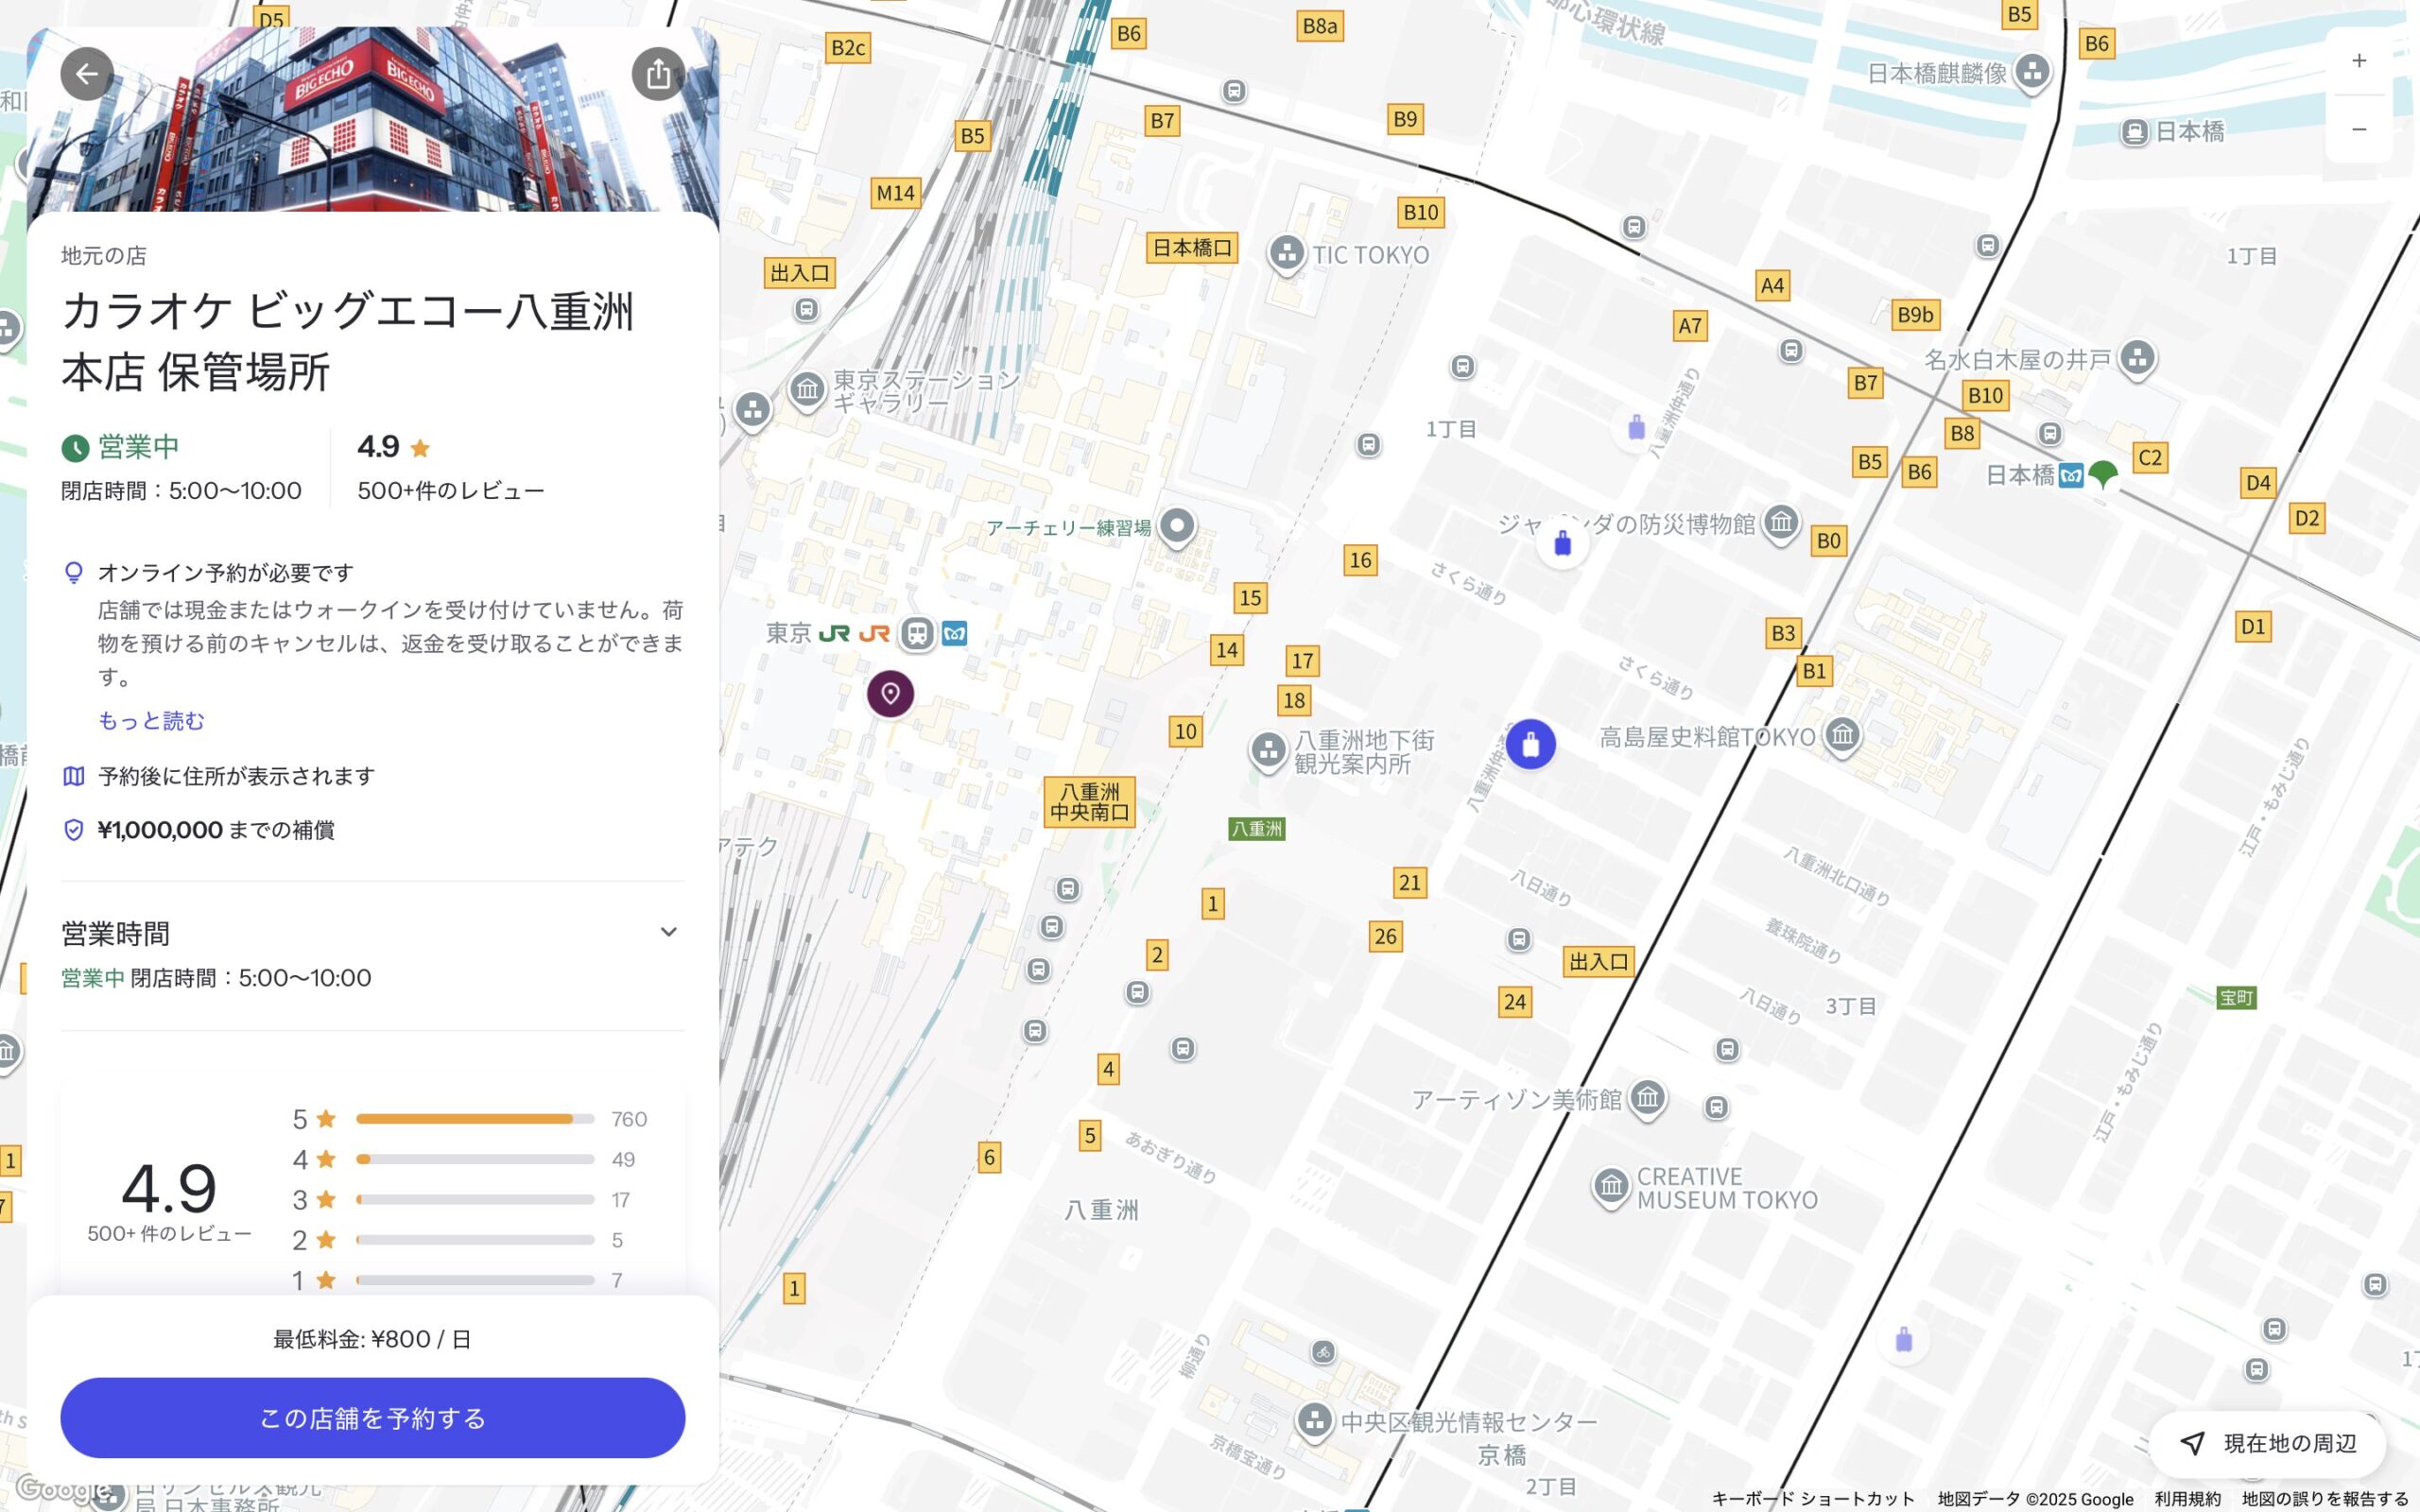Click キーボード ショートカット in footer
This screenshot has width=2420, height=1512.
coord(1812,1499)
